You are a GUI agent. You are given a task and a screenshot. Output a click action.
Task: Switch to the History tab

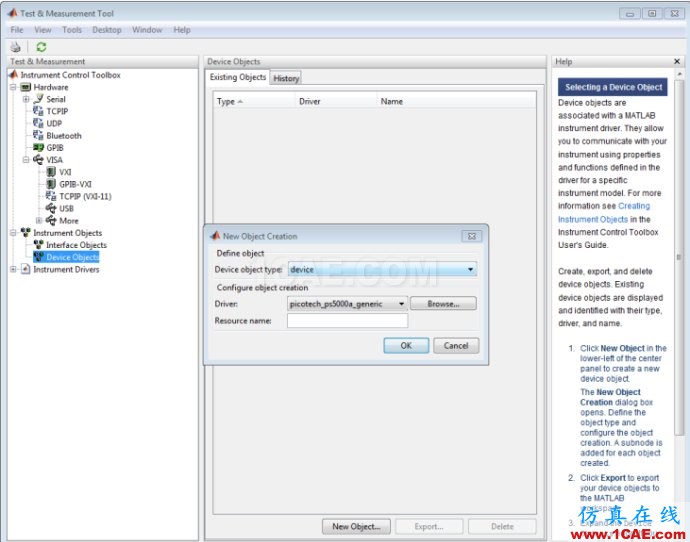[286, 78]
